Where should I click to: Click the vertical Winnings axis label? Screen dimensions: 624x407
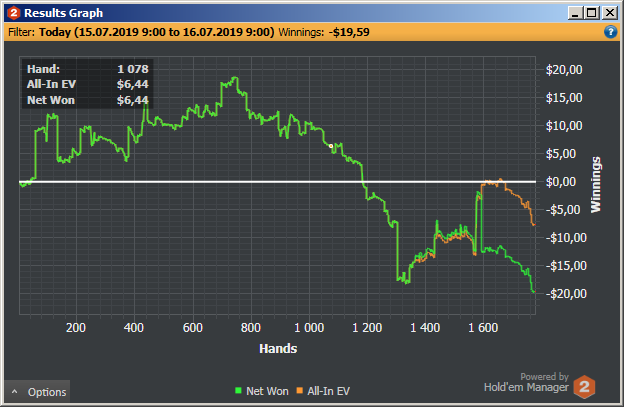[595, 185]
